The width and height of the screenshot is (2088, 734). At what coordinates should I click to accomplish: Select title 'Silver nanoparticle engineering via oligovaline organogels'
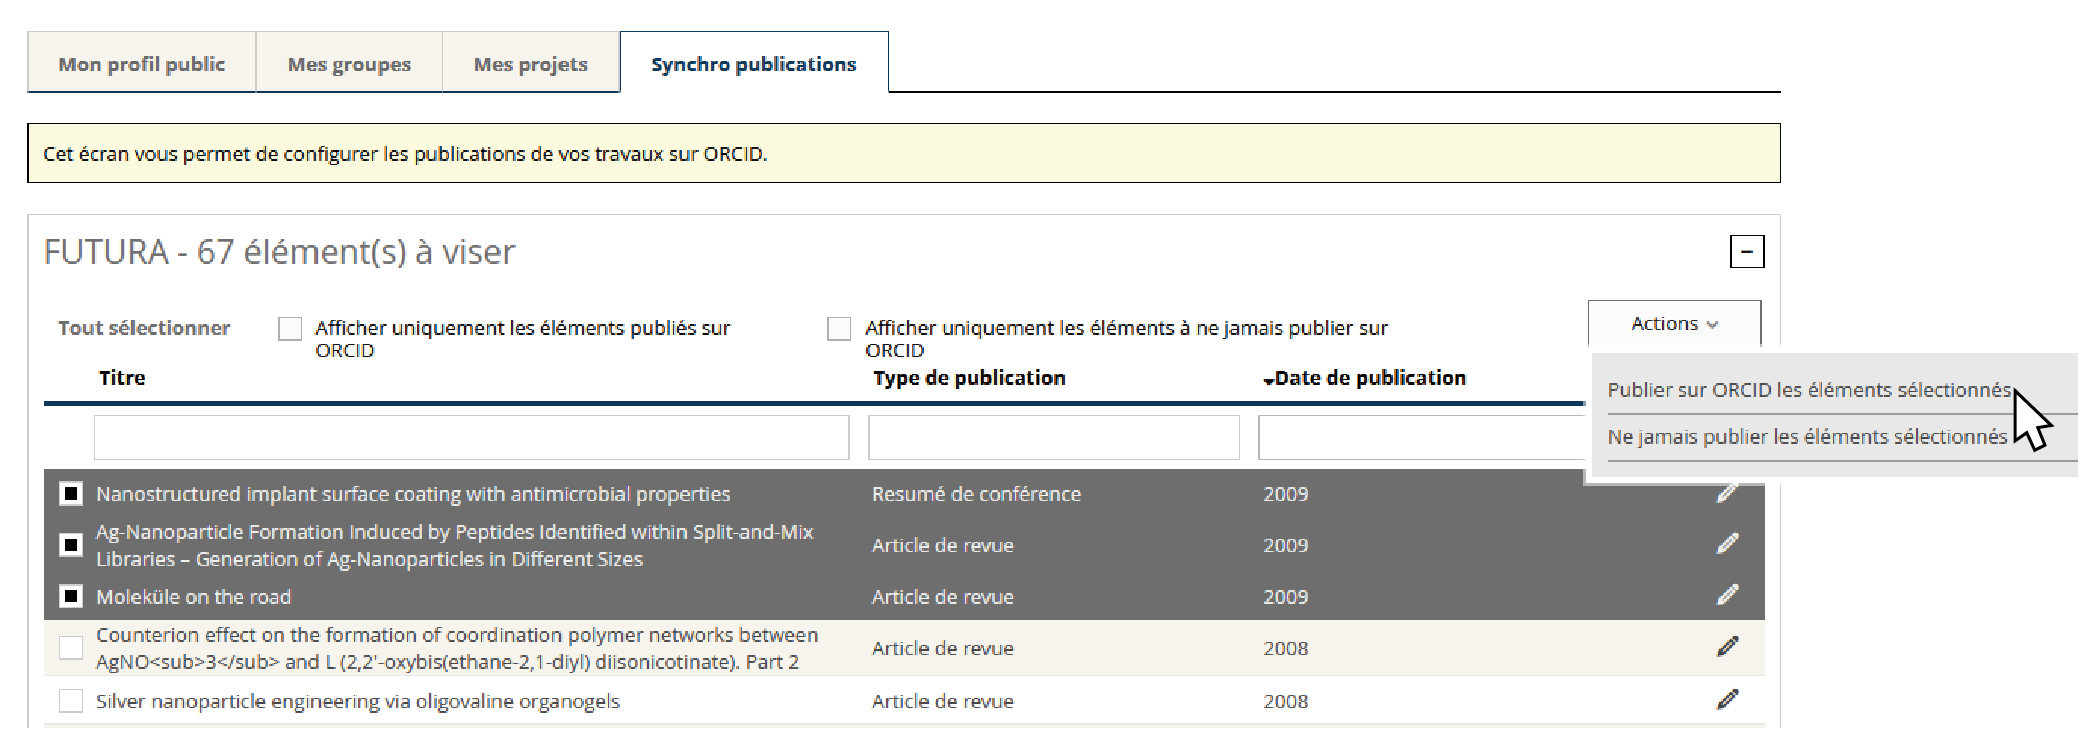pos(358,701)
